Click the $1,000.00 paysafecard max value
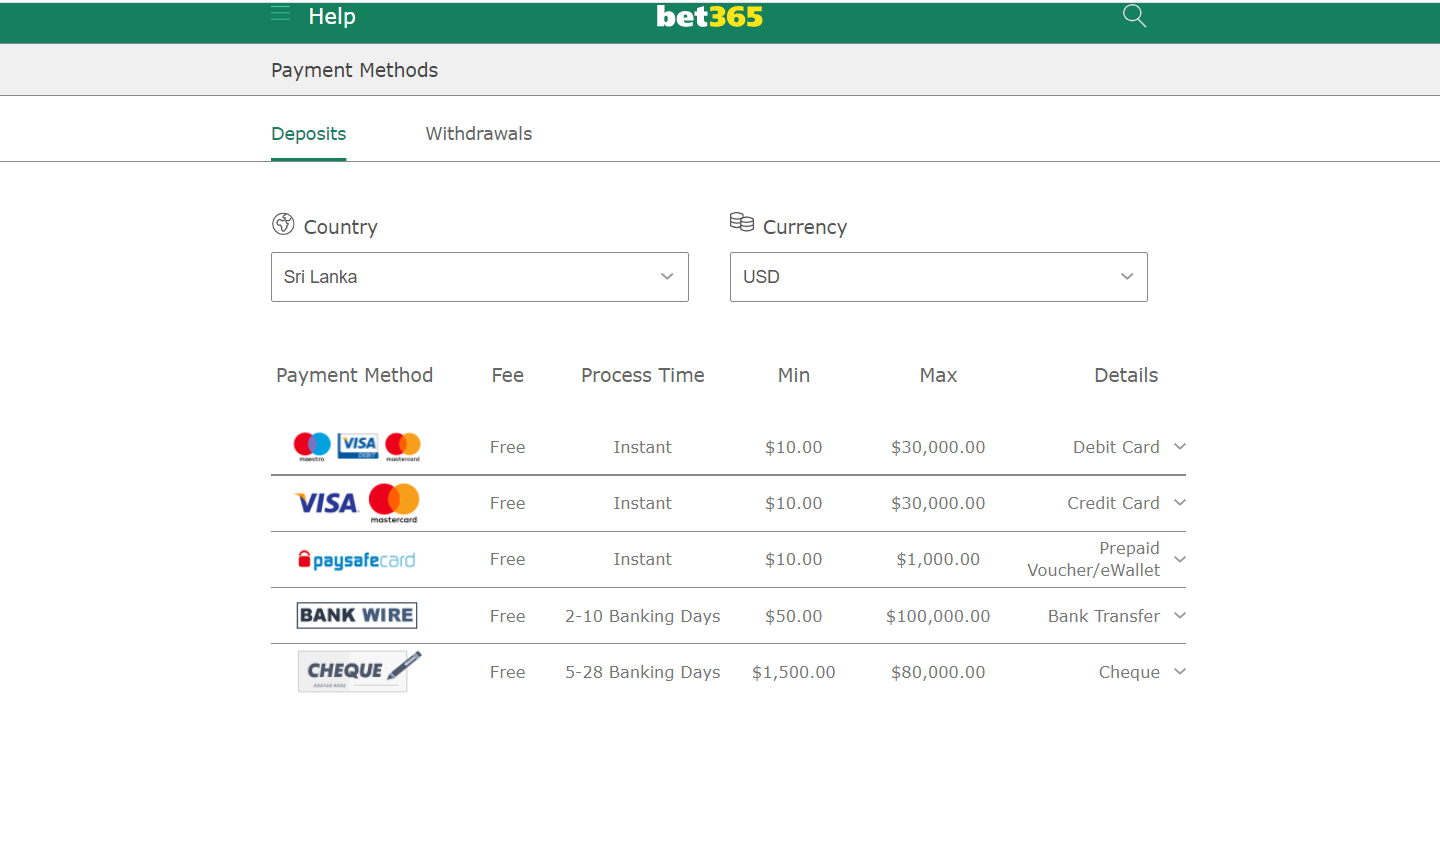Viewport: 1440px width, 859px height. pos(938,559)
